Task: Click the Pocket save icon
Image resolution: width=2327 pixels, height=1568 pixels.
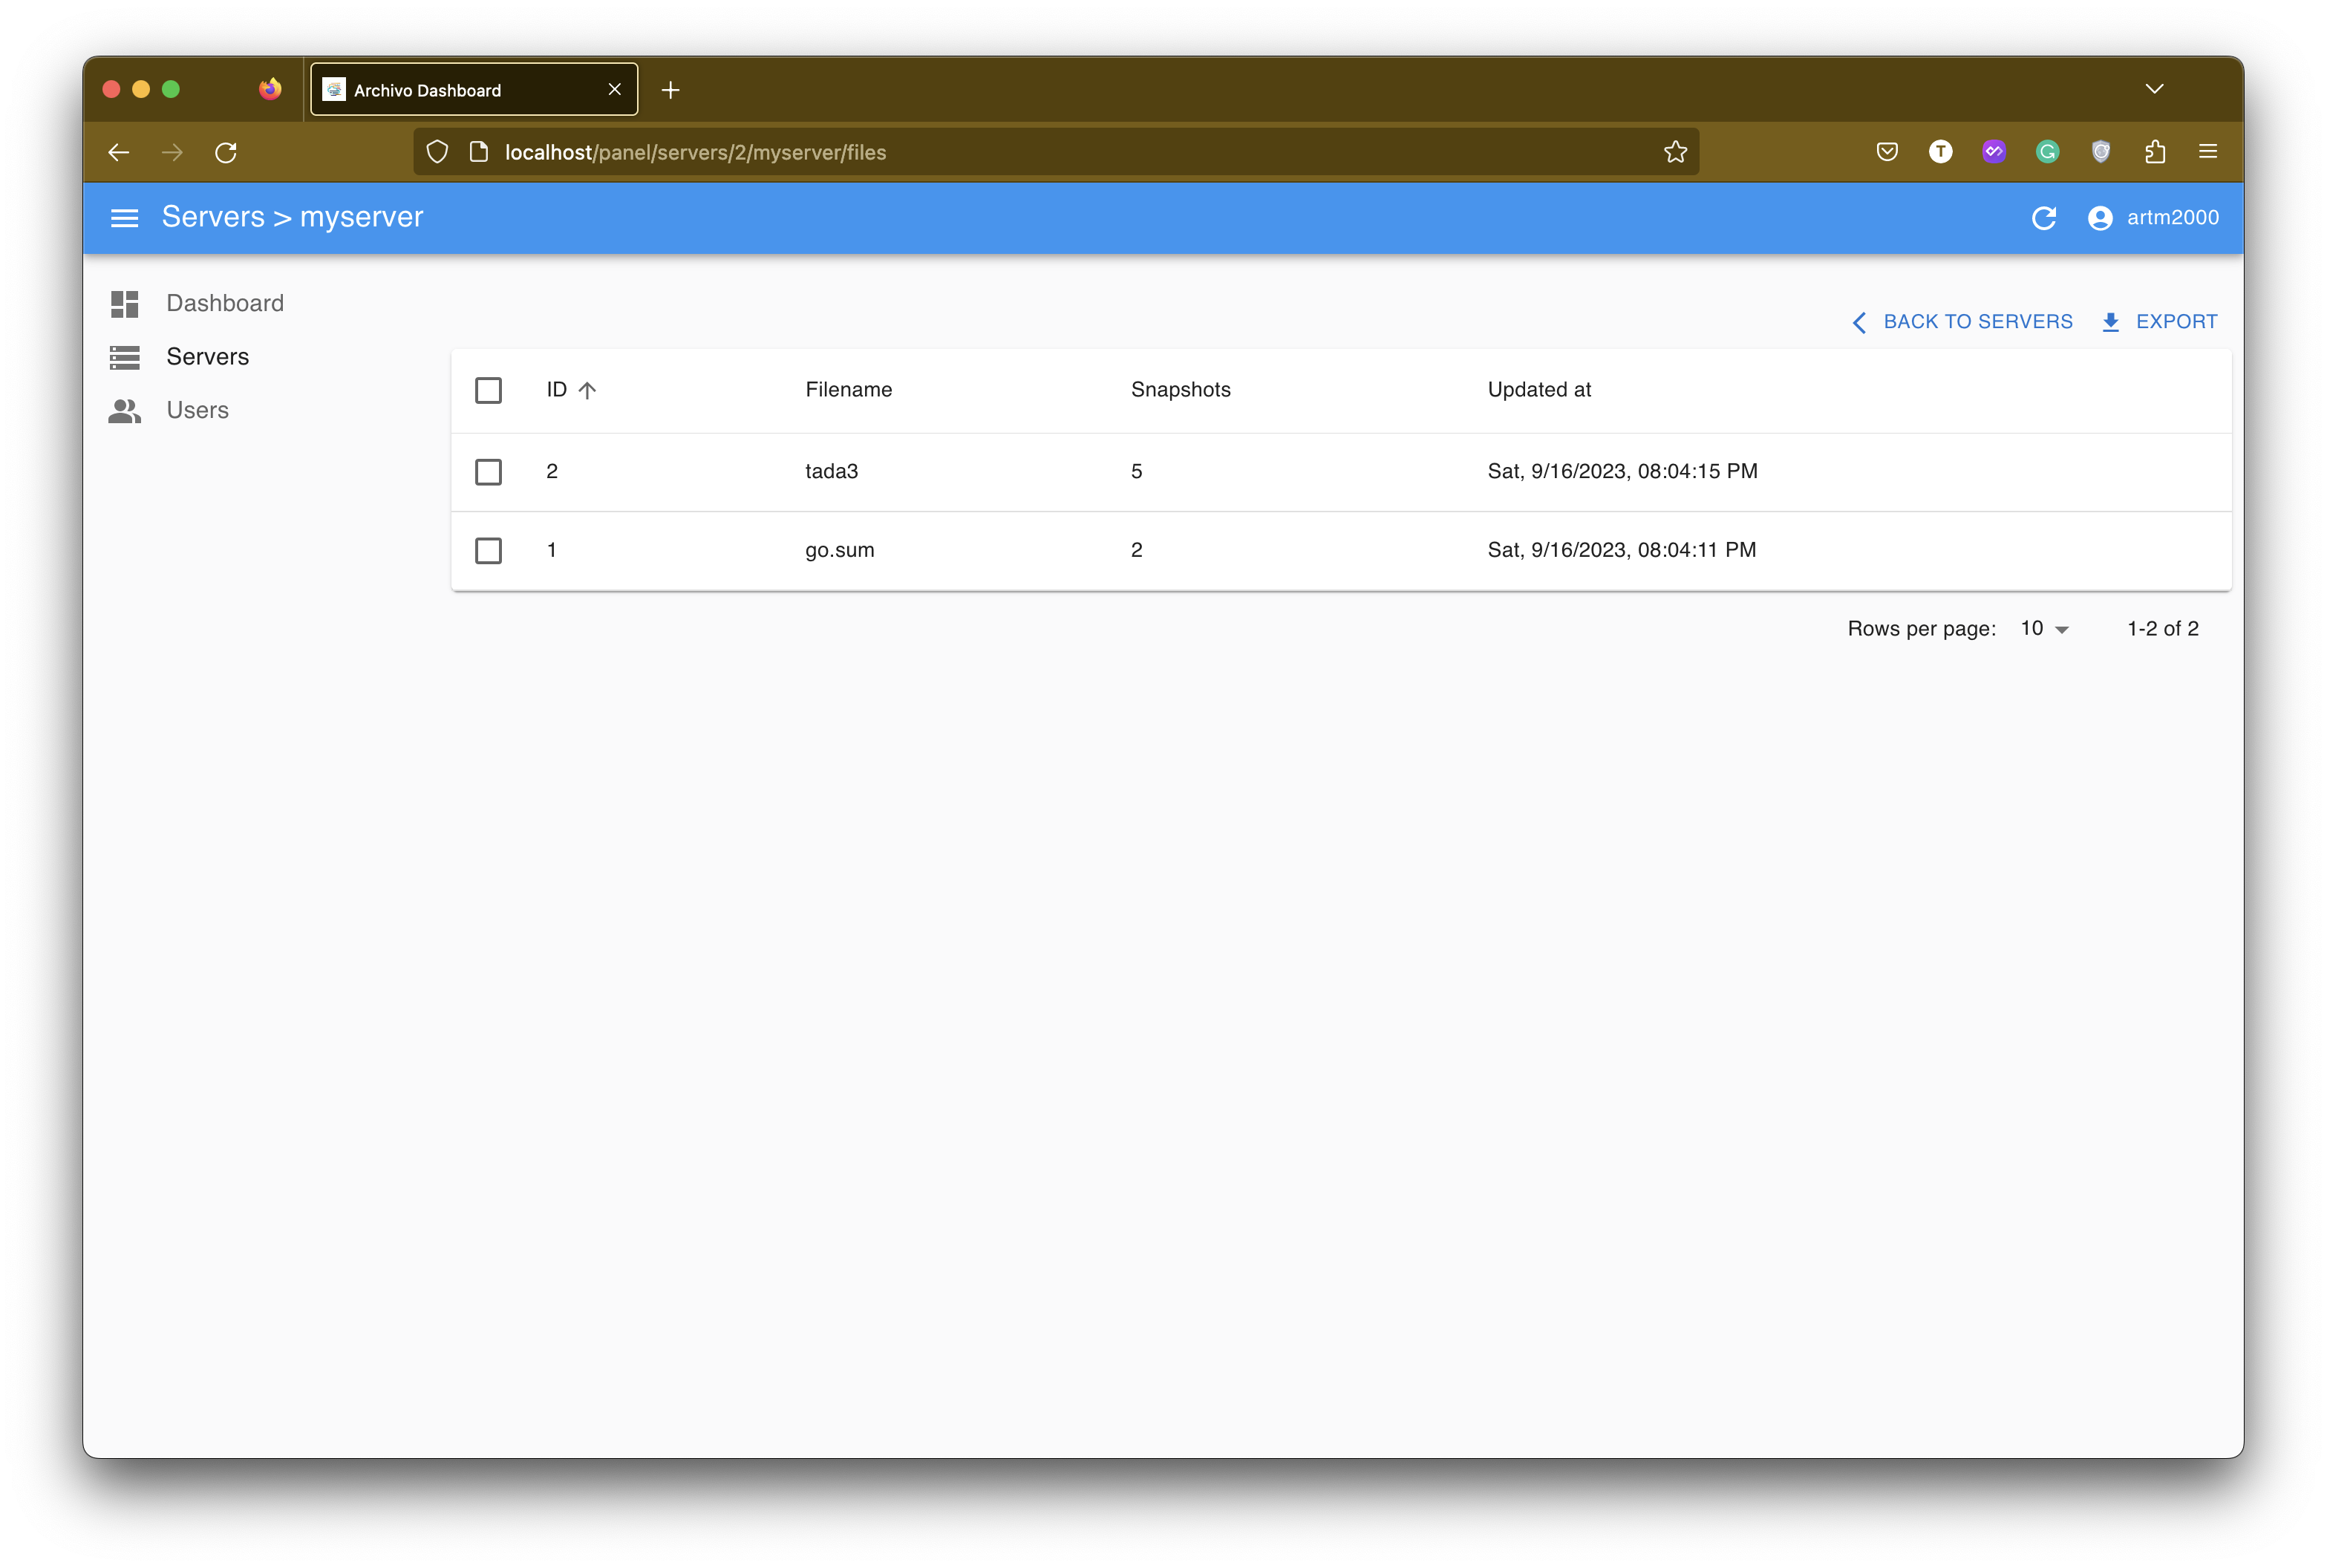Action: click(x=1886, y=152)
